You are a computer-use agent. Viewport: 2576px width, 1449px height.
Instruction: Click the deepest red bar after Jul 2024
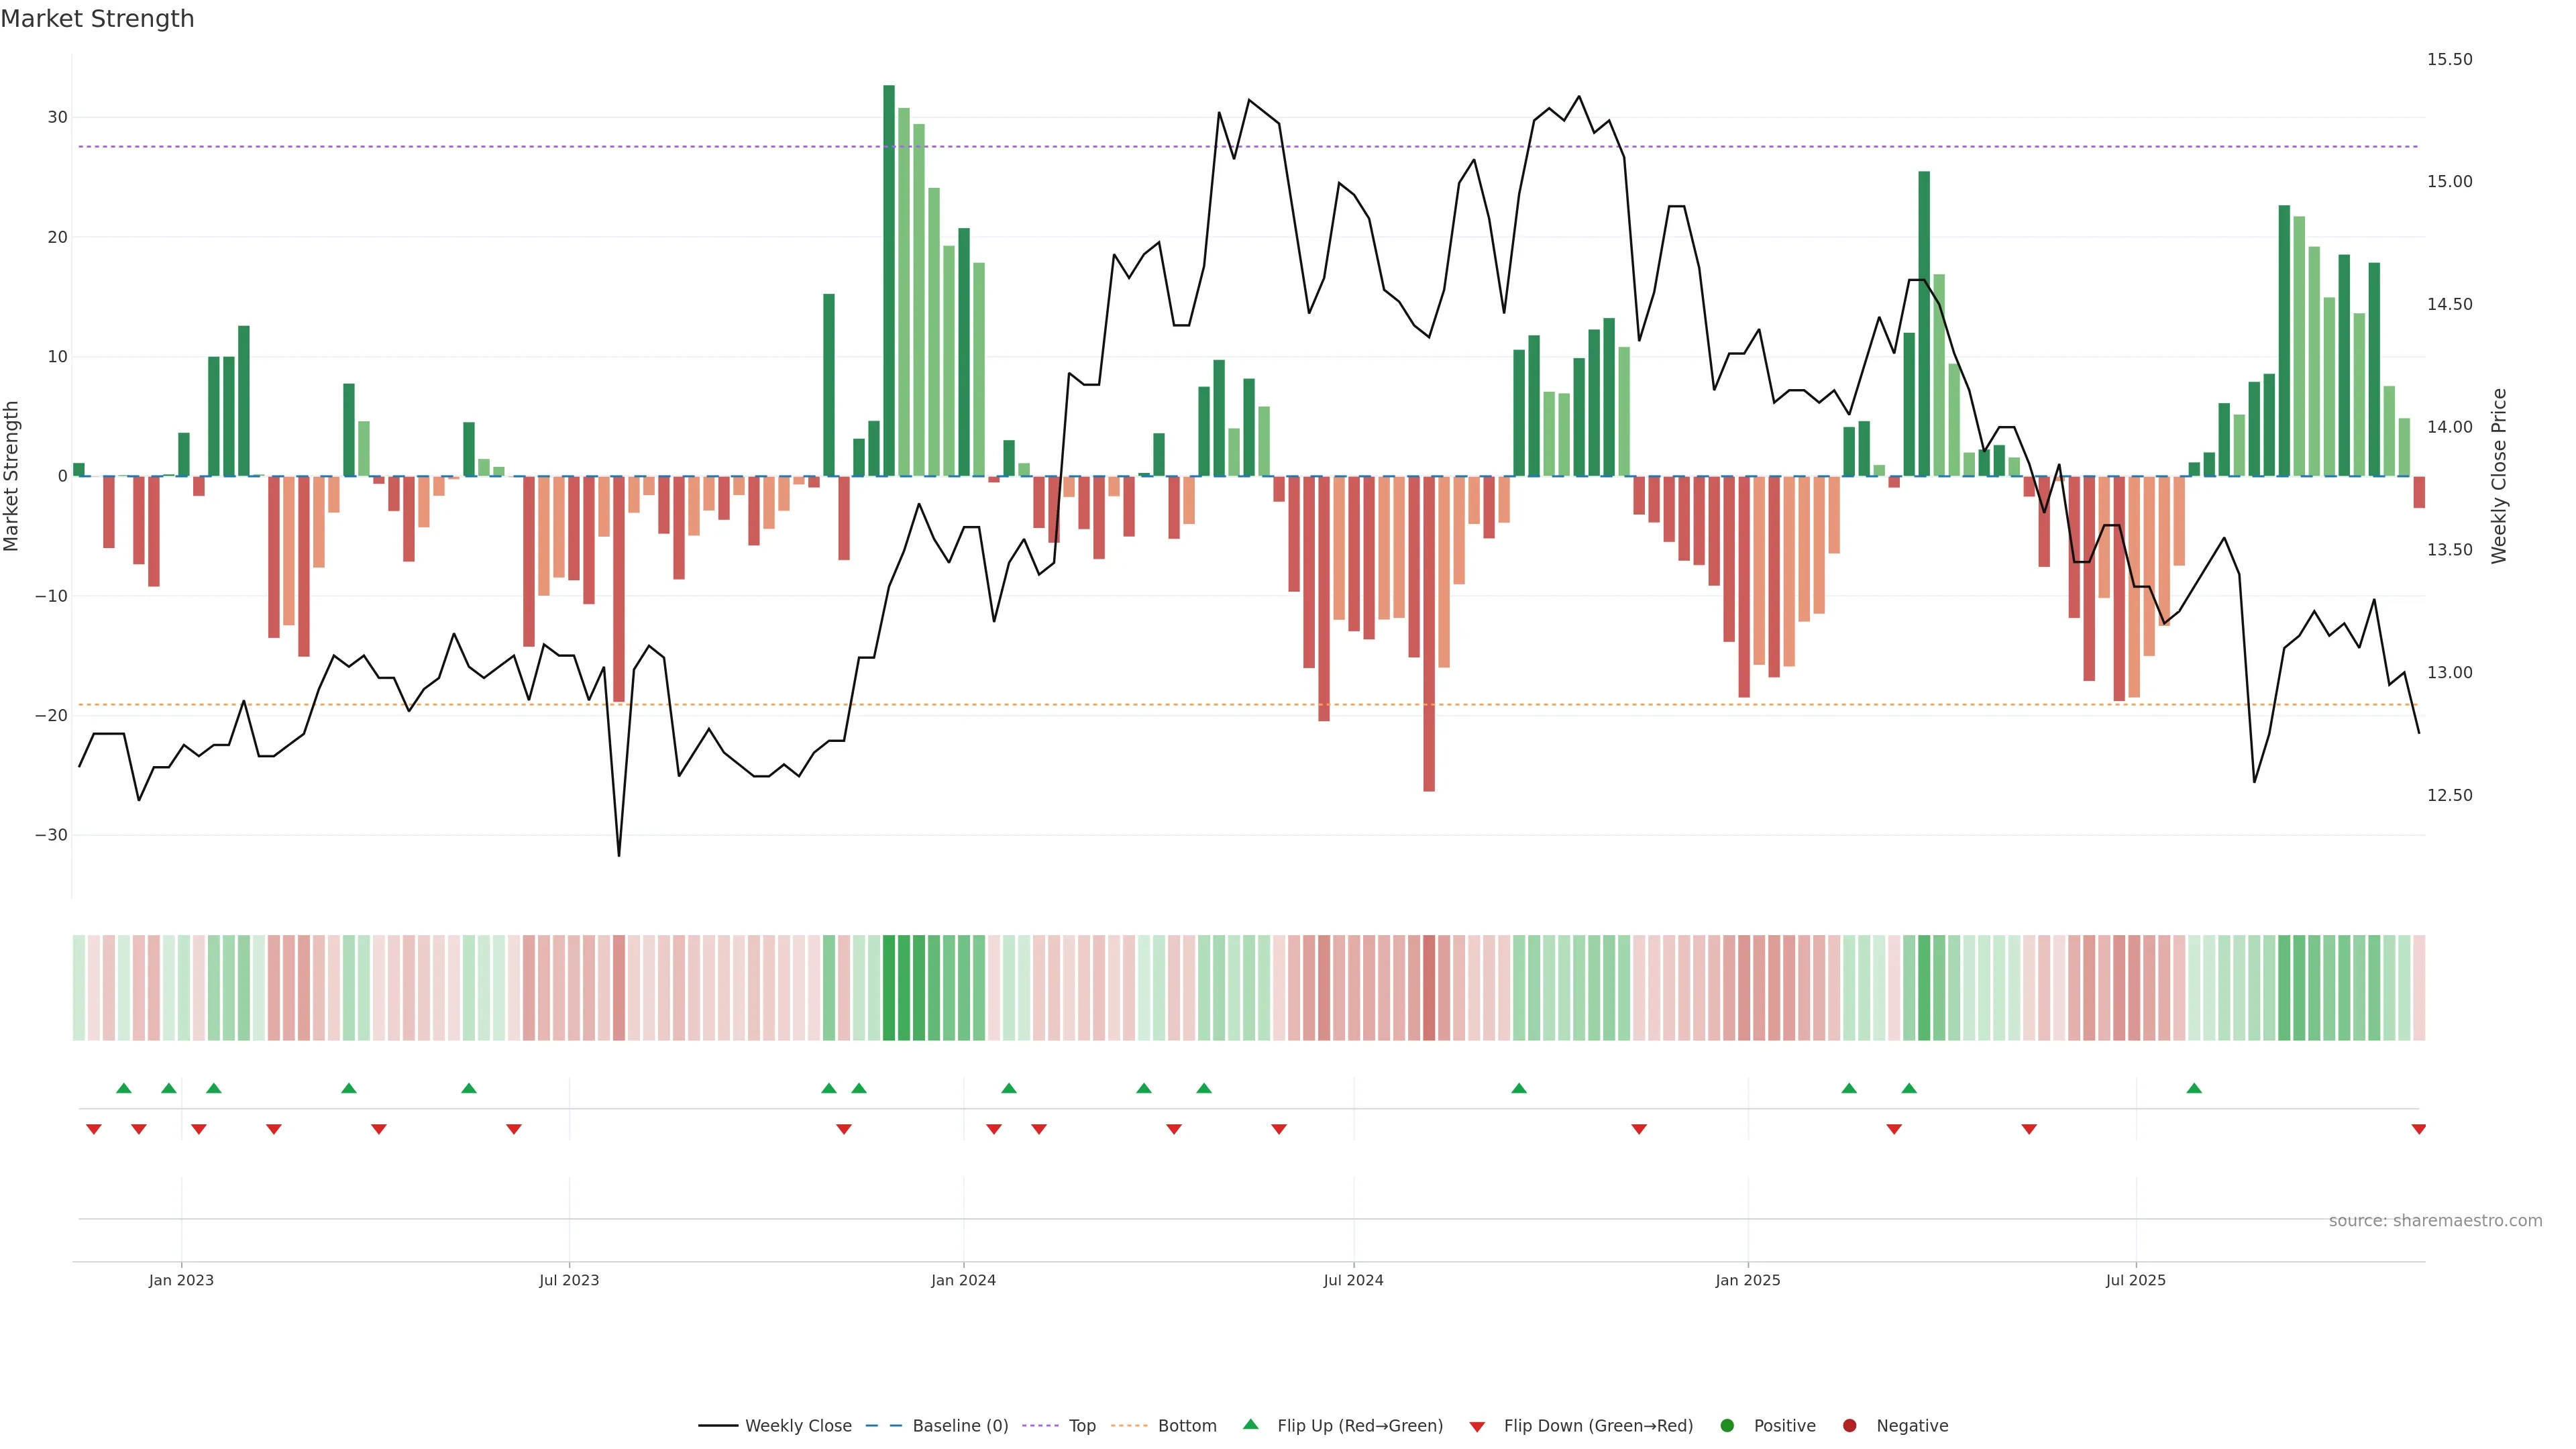coord(1429,633)
